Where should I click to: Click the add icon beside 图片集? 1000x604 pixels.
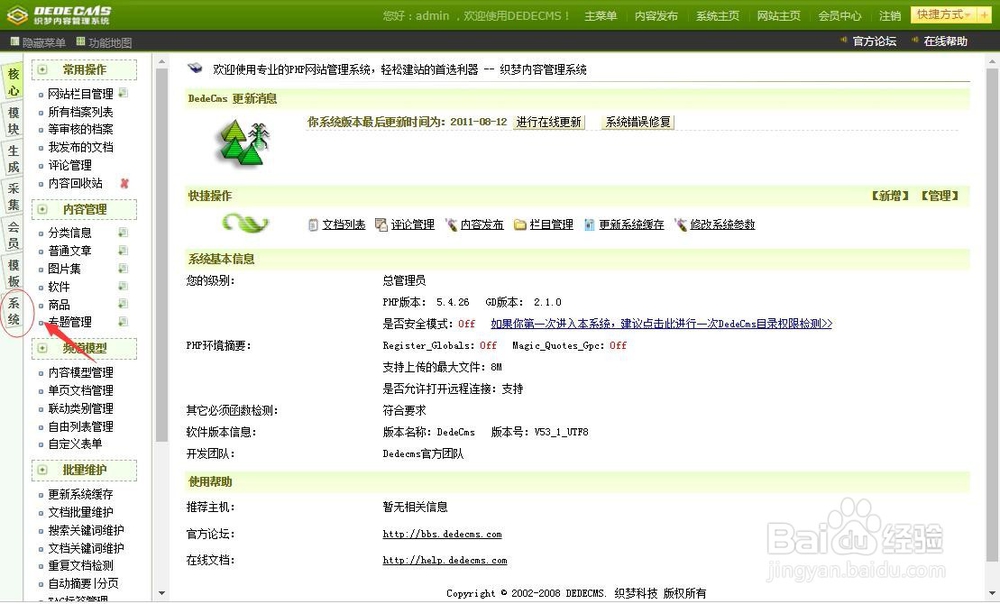(123, 268)
